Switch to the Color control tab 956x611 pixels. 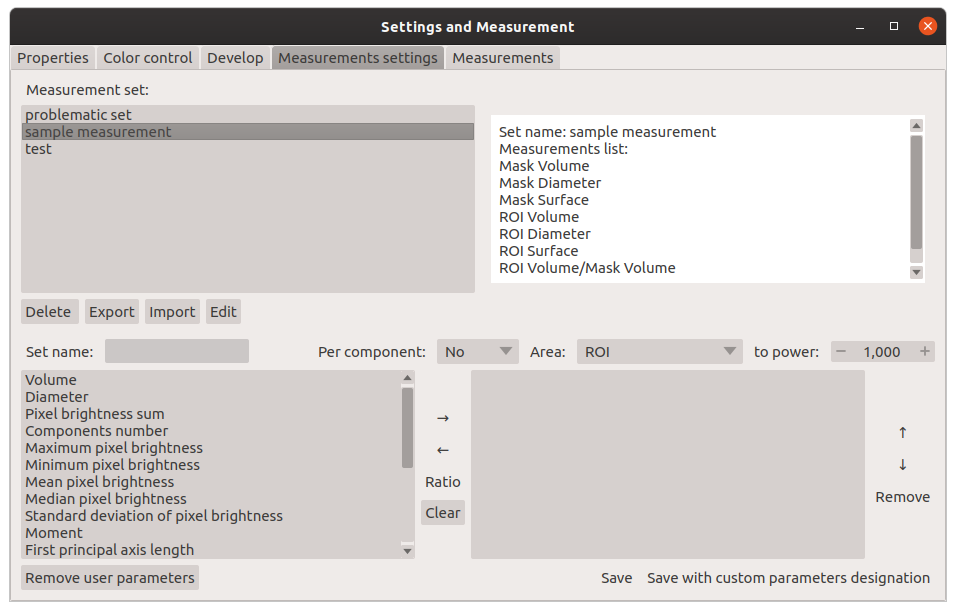click(148, 58)
